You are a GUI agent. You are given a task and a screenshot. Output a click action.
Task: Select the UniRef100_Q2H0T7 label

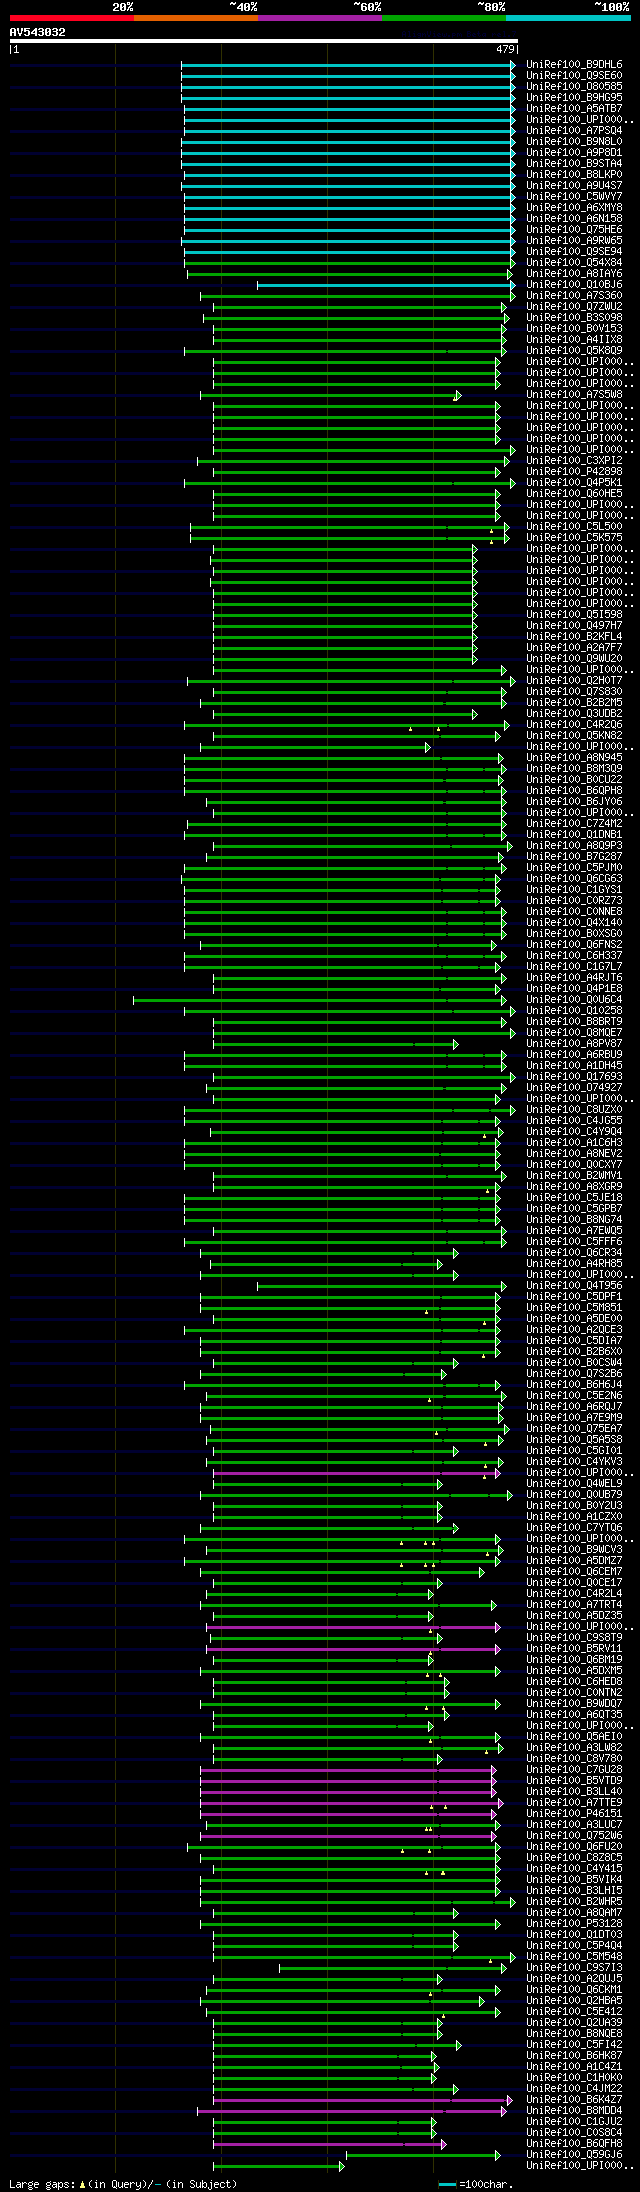574,680
